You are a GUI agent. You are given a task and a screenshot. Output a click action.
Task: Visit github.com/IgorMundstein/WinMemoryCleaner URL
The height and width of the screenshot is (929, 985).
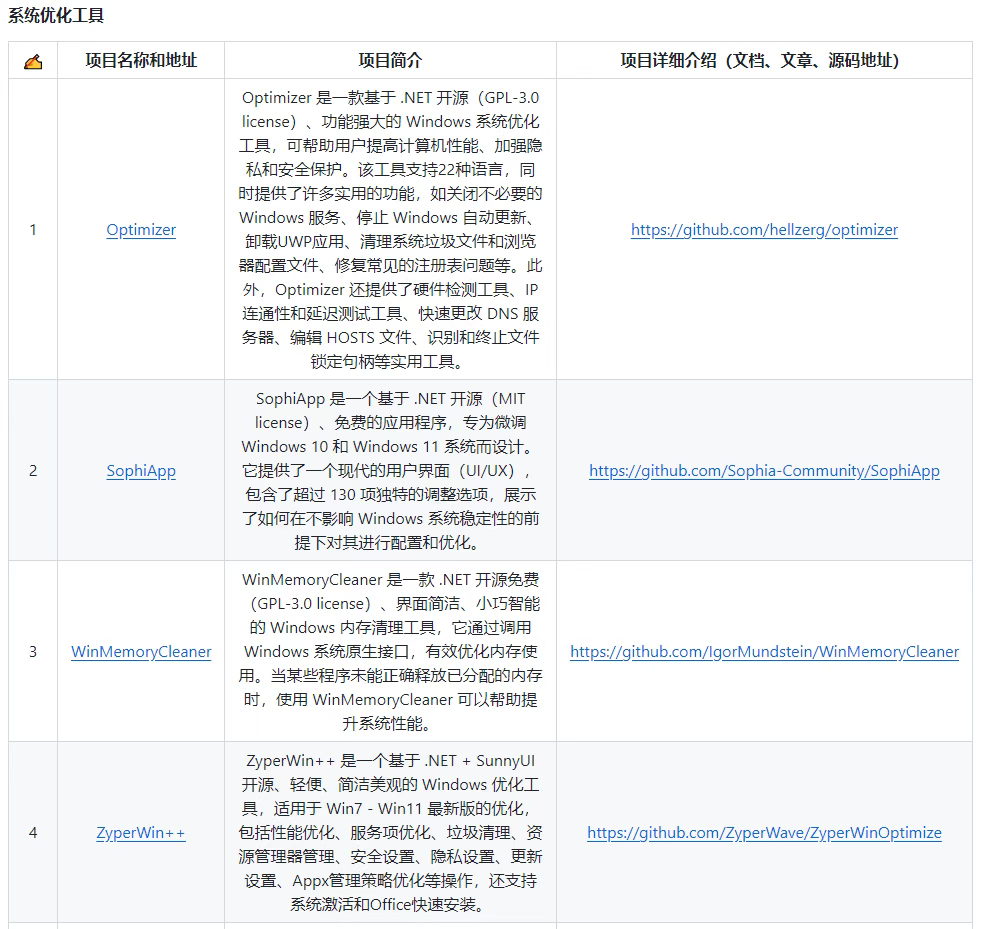764,652
